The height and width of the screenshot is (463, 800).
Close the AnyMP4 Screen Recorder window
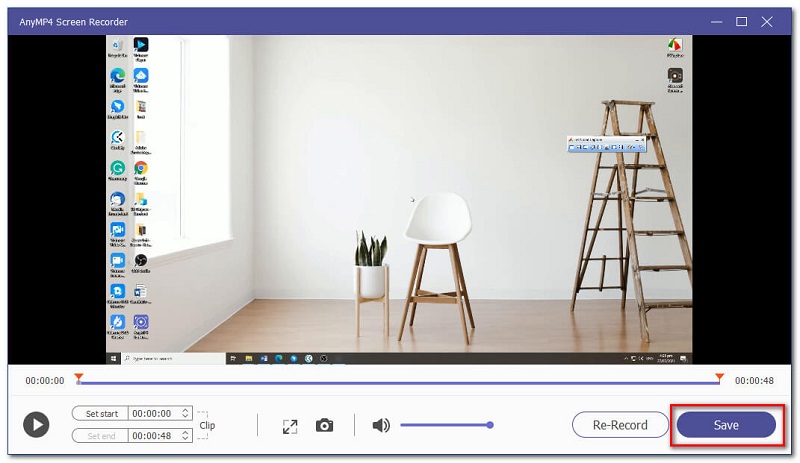coord(767,21)
